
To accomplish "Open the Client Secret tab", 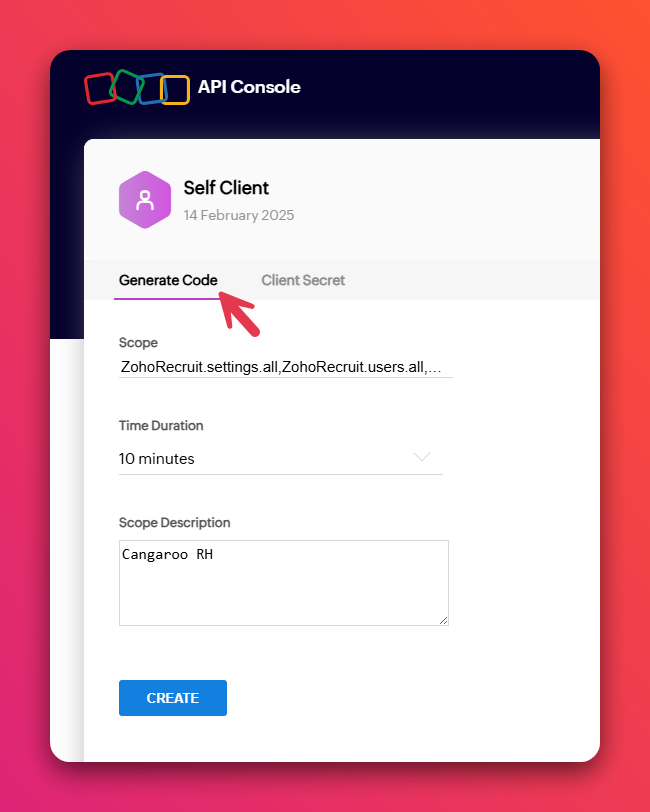I will coord(303,280).
